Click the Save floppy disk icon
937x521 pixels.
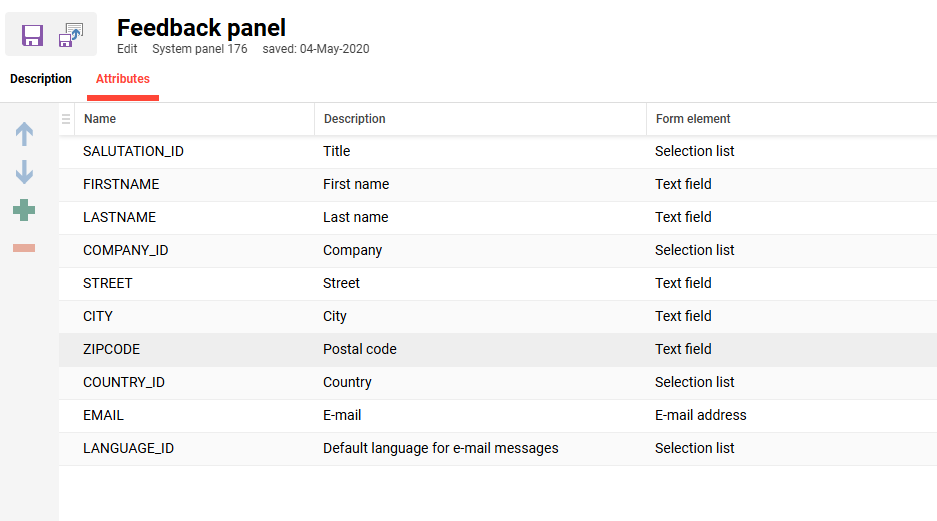point(33,35)
